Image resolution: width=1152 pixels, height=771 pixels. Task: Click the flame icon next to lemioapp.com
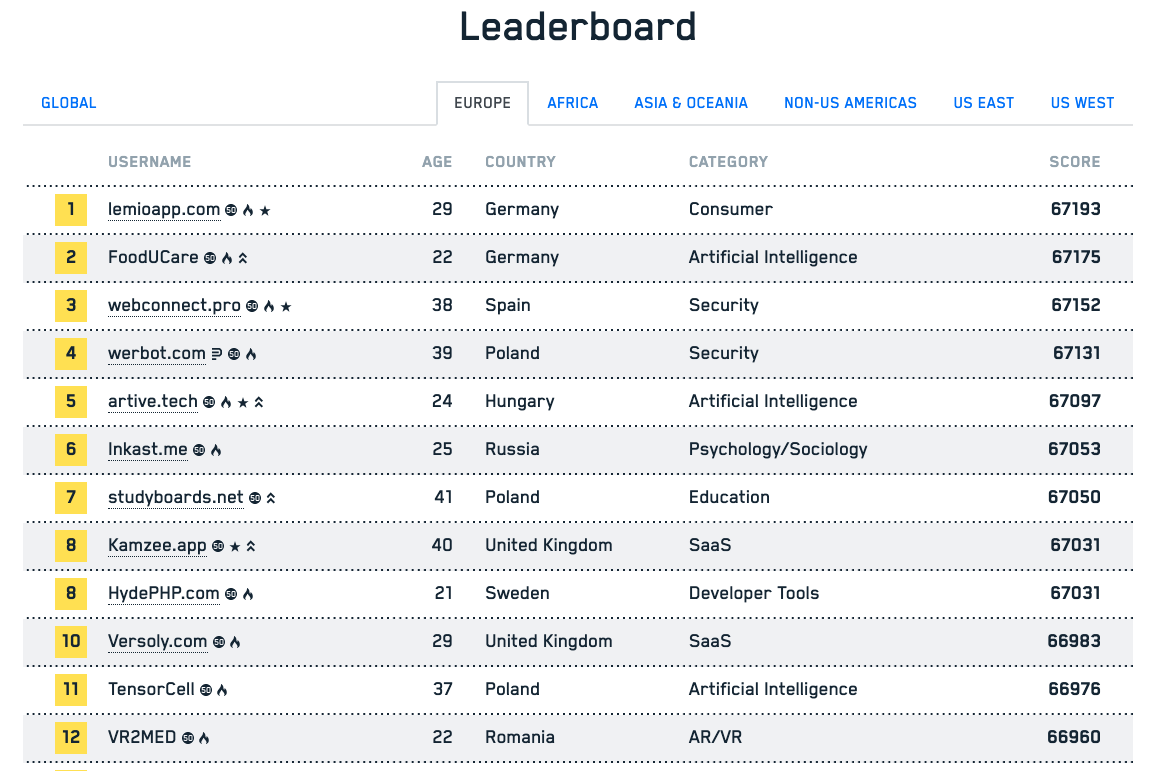[248, 210]
